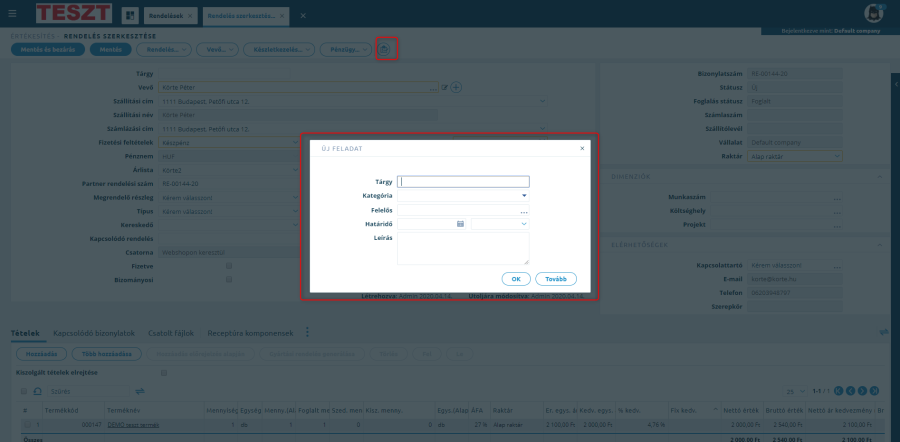The height and width of the screenshot is (442, 900).
Task: Open the Csatolt fájlok tab
Action: click(171, 333)
